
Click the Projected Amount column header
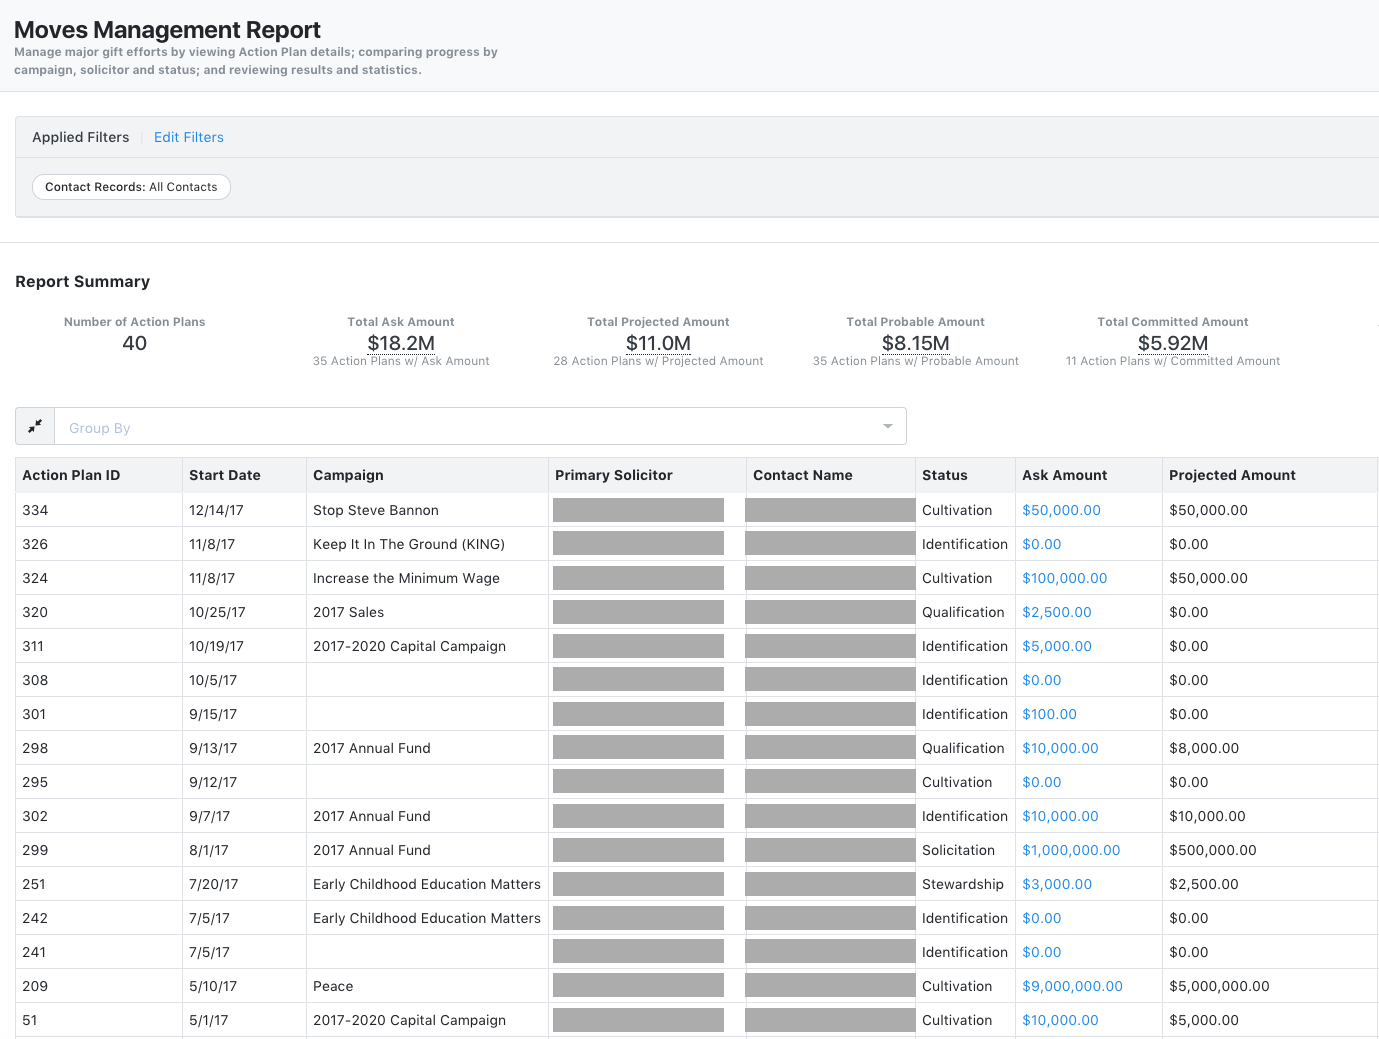[1232, 475]
